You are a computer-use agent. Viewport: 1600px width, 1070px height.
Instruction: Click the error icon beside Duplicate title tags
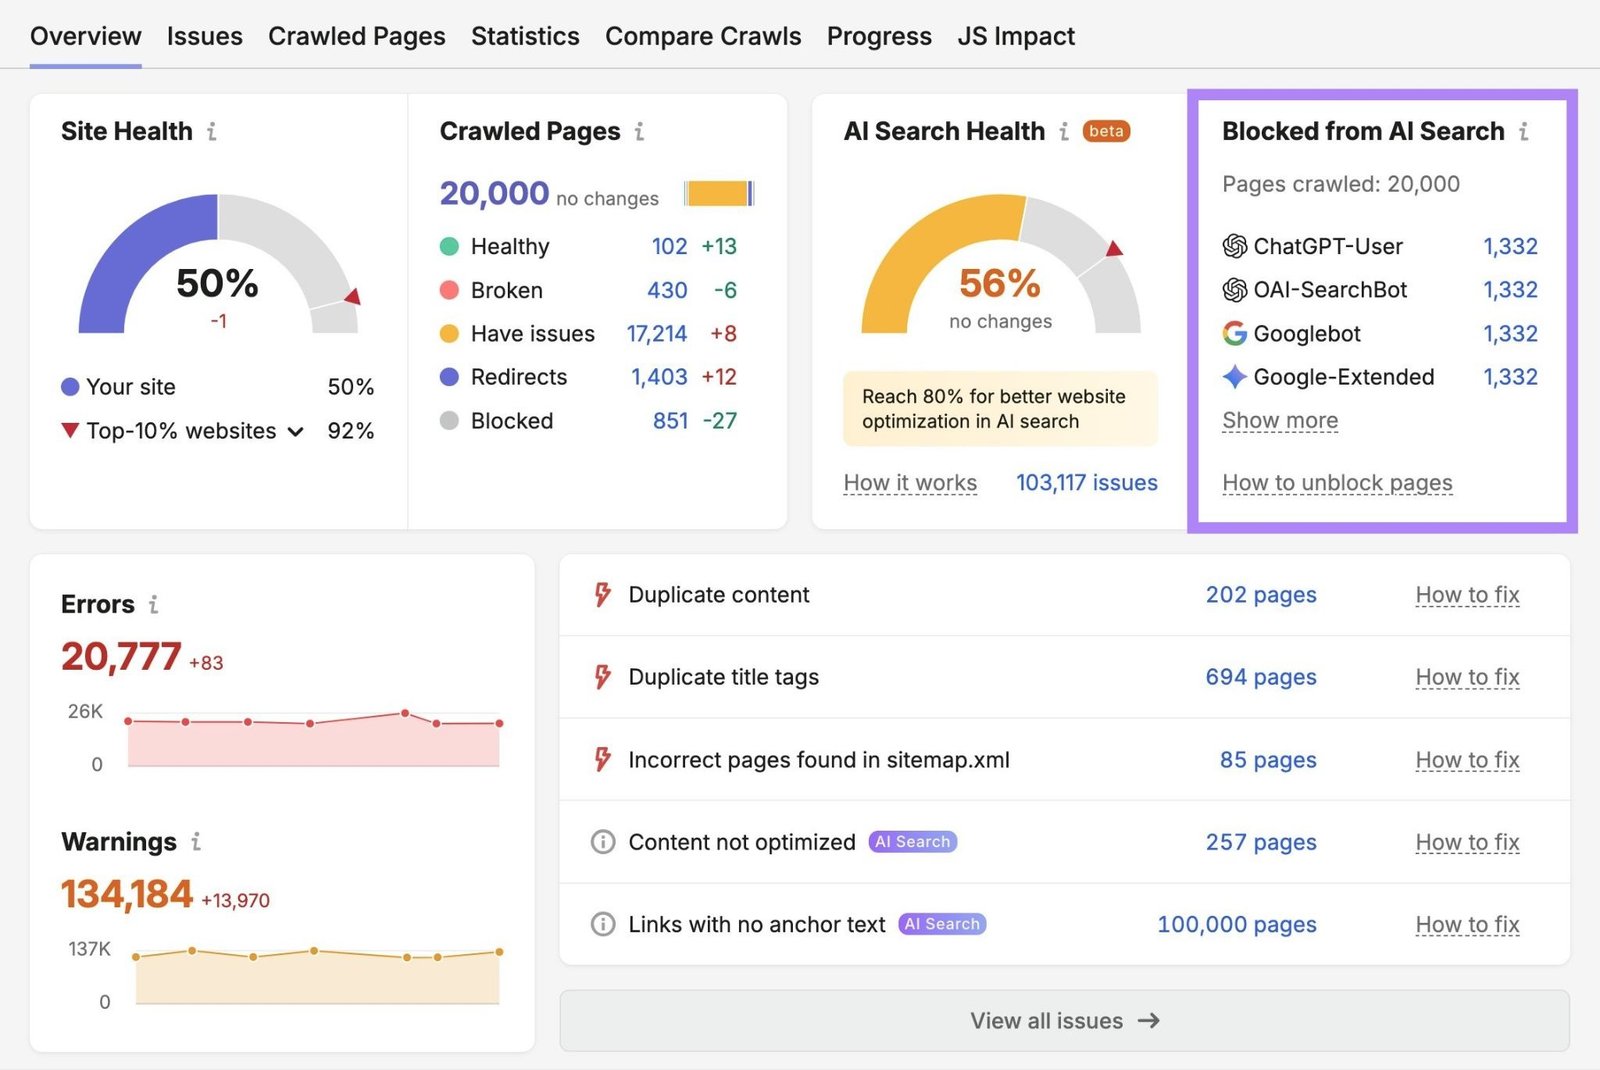pyautogui.click(x=602, y=677)
